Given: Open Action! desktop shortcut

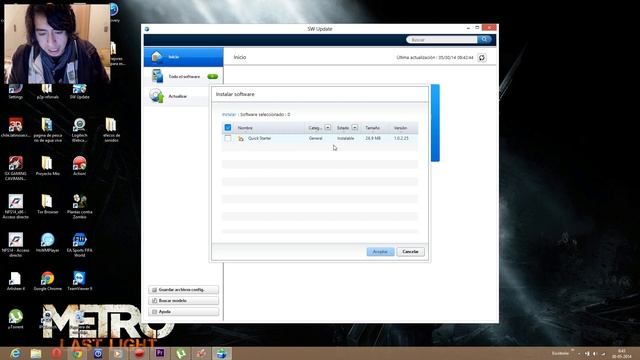Looking at the screenshot, I should 79,166.
